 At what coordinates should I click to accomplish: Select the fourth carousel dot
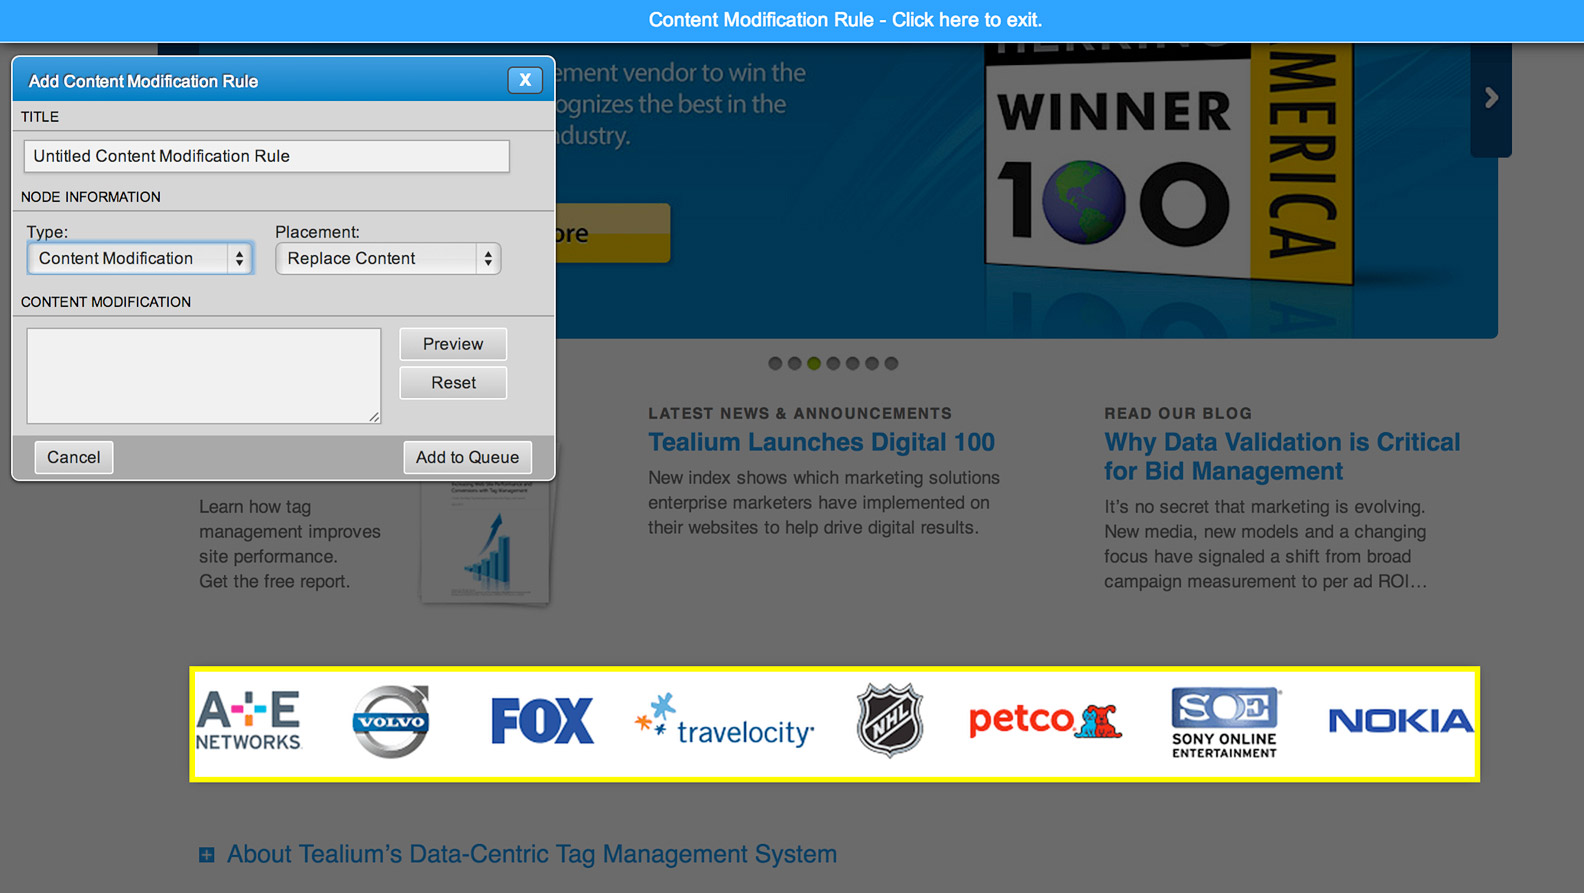coord(833,363)
